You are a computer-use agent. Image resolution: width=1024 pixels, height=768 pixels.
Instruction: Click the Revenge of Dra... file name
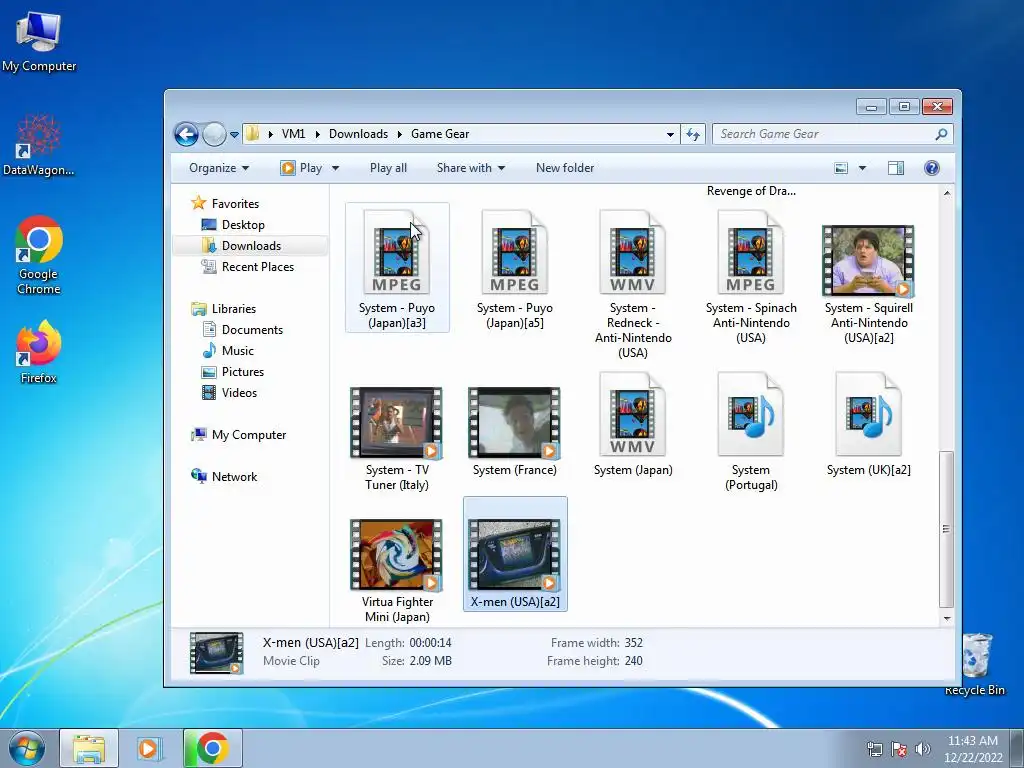tap(751, 191)
